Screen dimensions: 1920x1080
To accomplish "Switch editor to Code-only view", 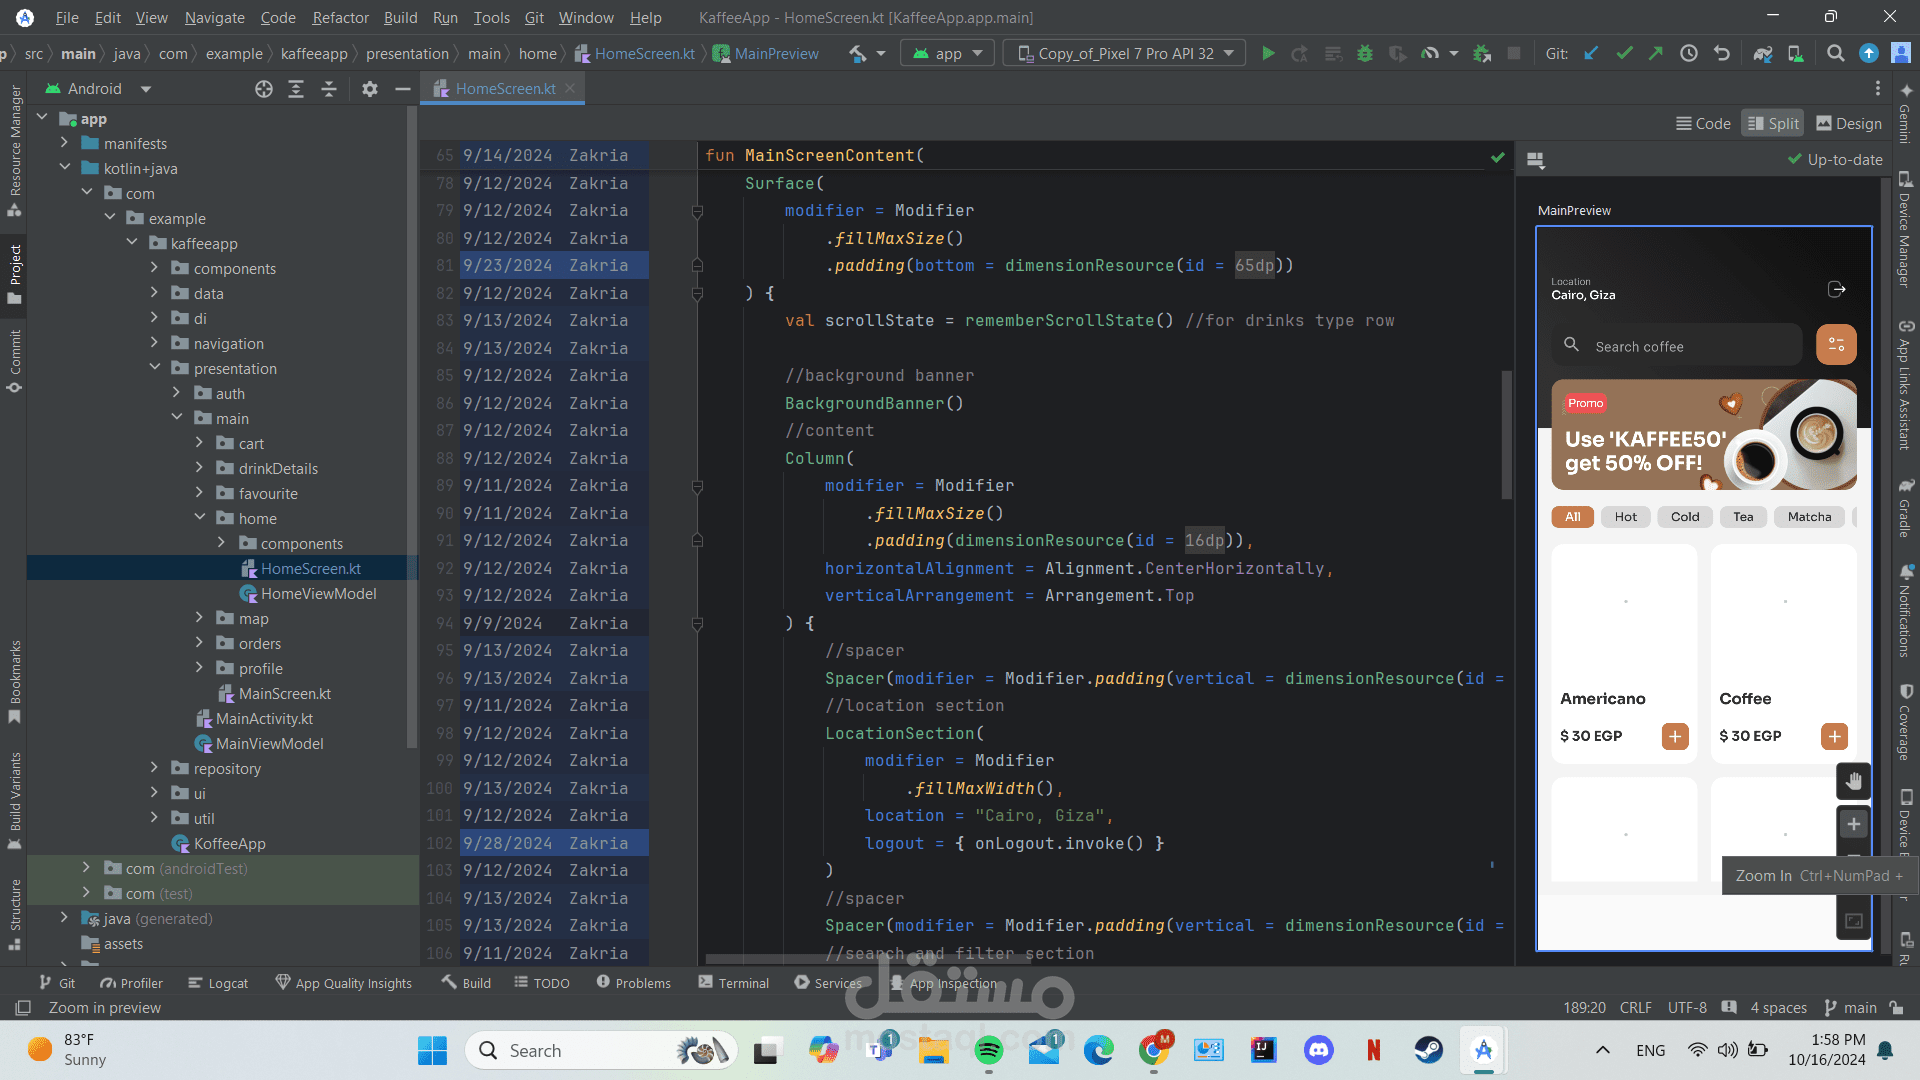I will [1702, 123].
